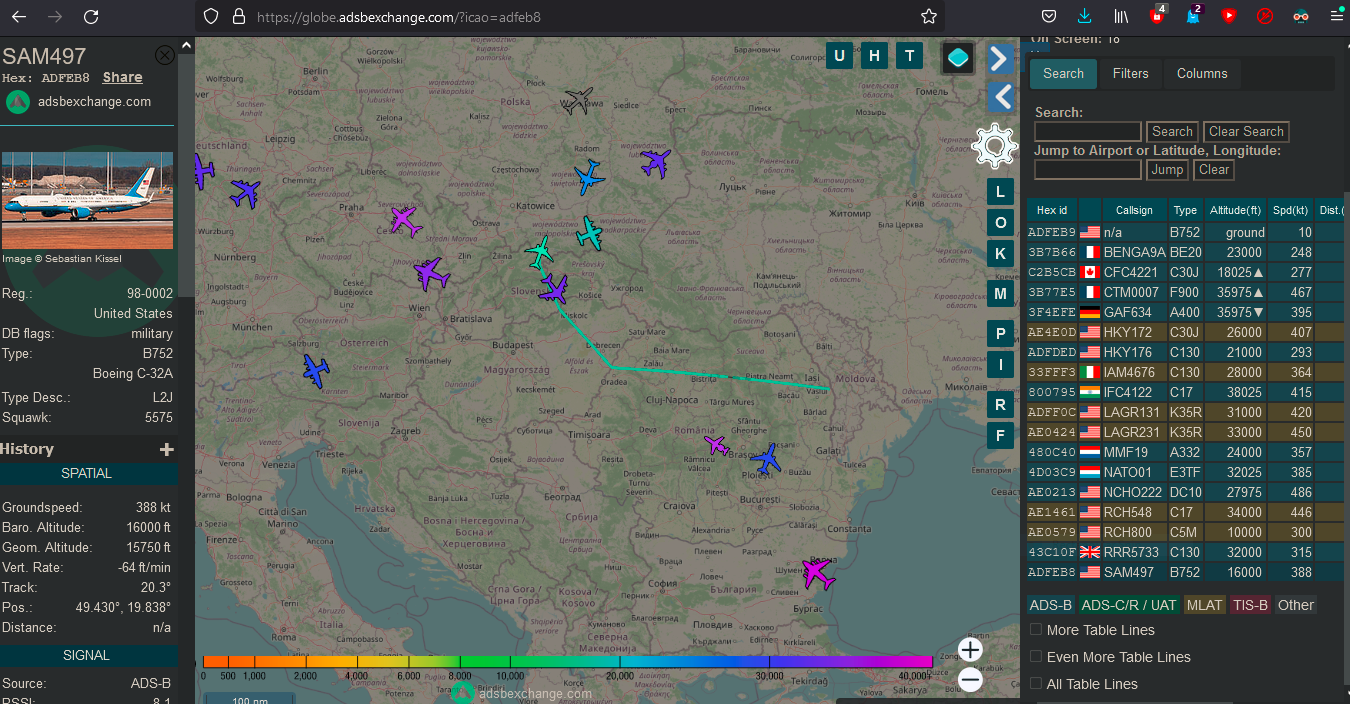Enable All Table Lines checkbox
Image resolution: width=1350 pixels, height=704 pixels.
1036,684
